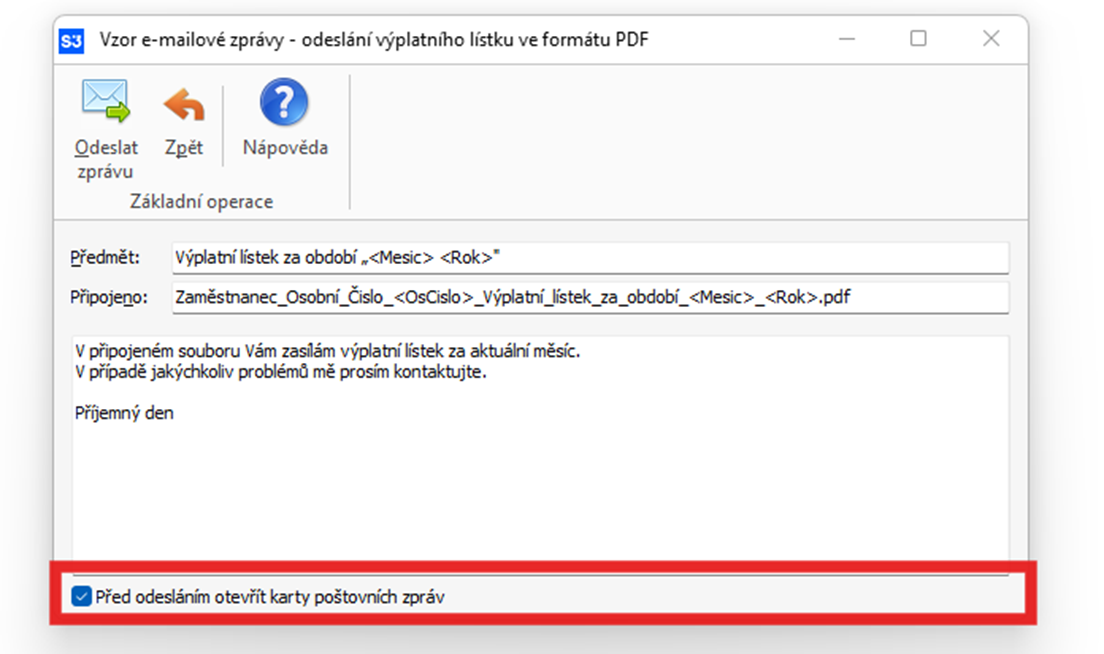Click the 'Základní operace' group caption
The width and height of the screenshot is (1104, 654).
(201, 202)
